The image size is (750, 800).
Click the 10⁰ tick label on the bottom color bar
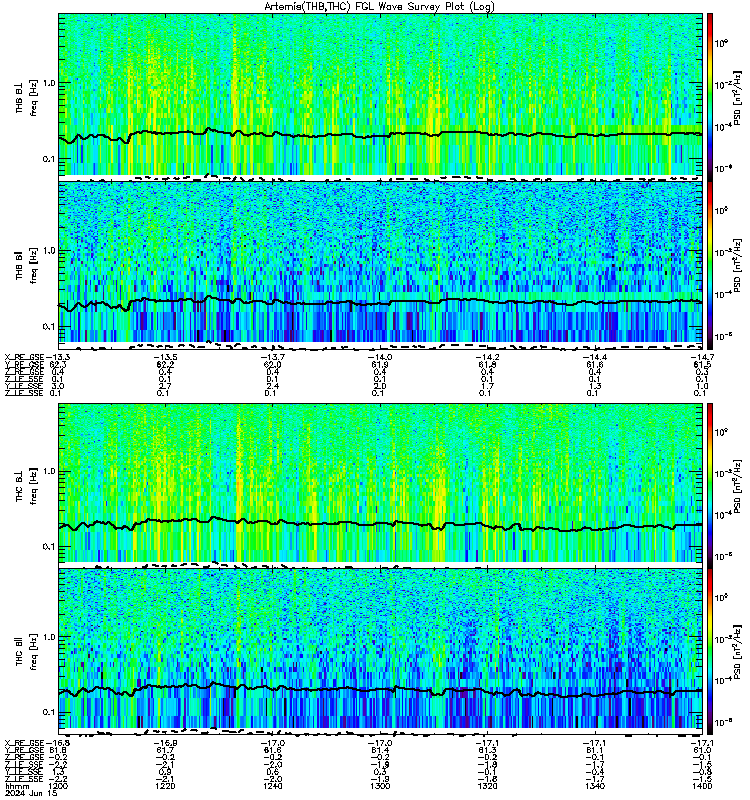721,597
